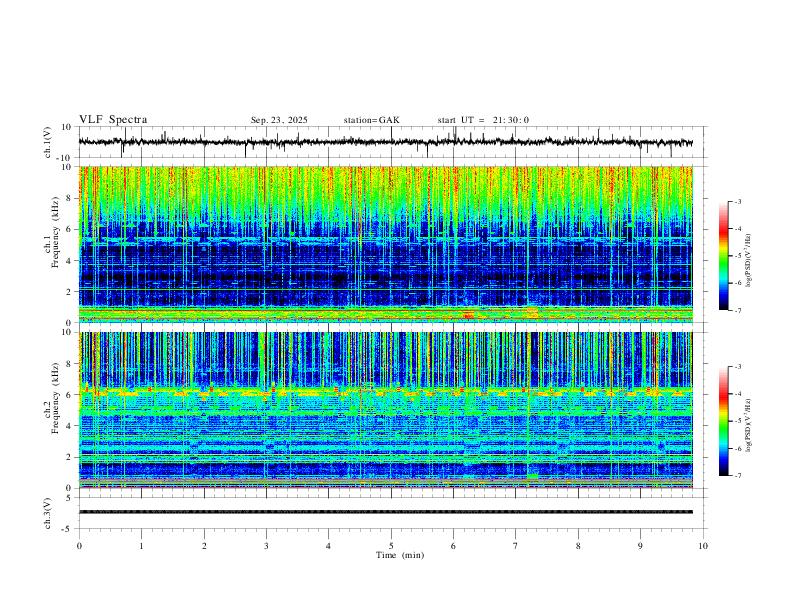This screenshot has height=612, width=792.
Task: Click the "-3" label on upper color bar
Action: click(738, 201)
